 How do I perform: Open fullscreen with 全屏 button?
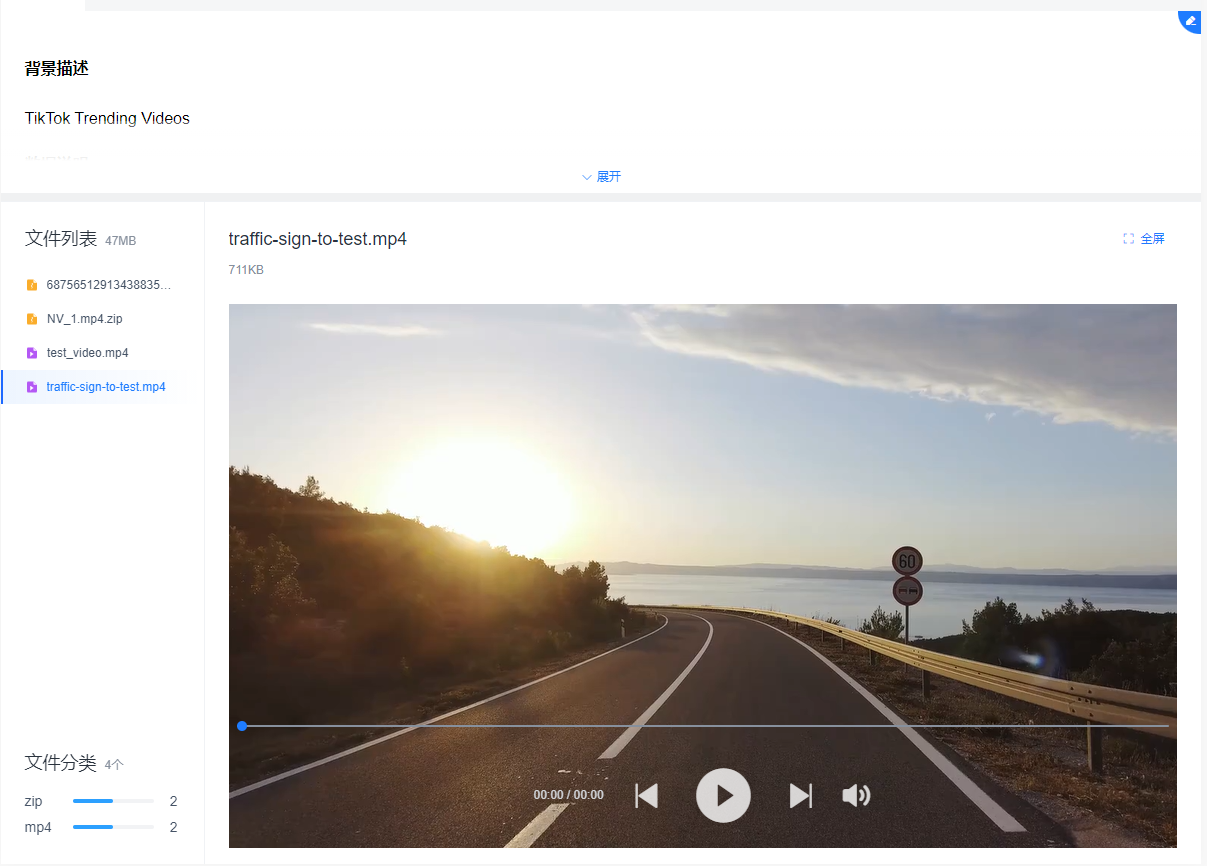pos(1144,239)
